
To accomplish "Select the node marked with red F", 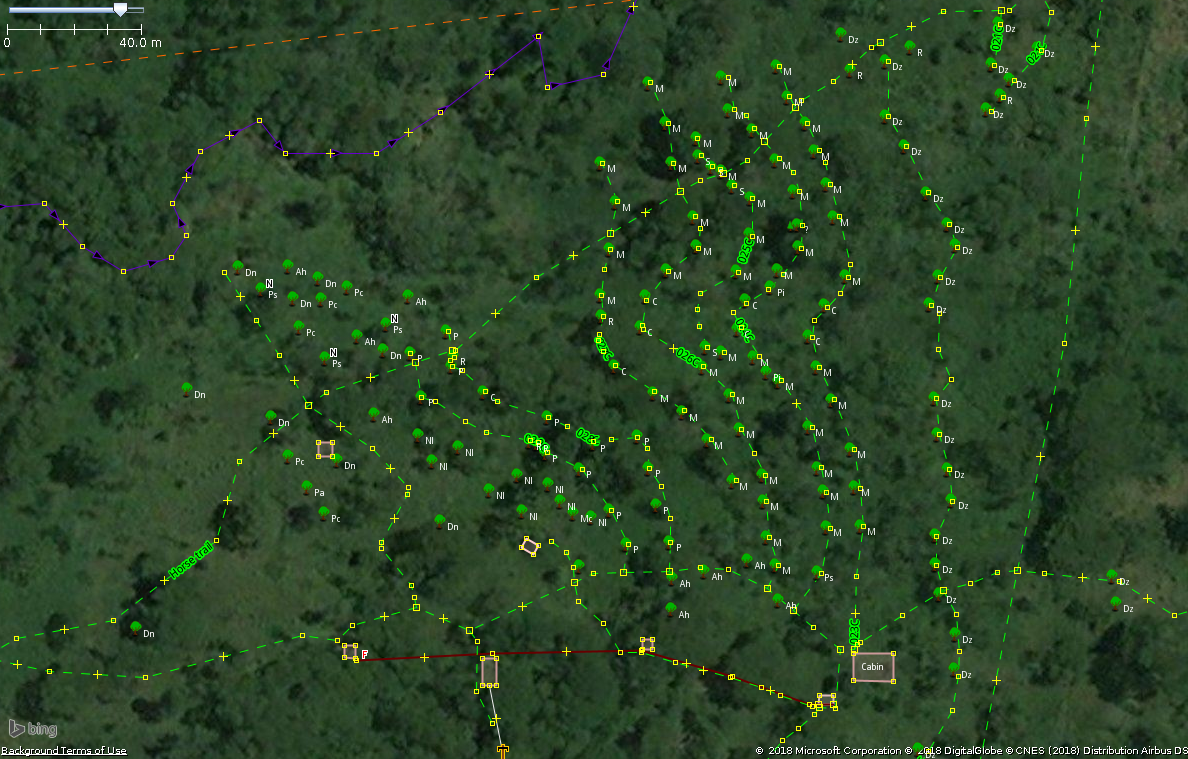I will [x=364, y=654].
